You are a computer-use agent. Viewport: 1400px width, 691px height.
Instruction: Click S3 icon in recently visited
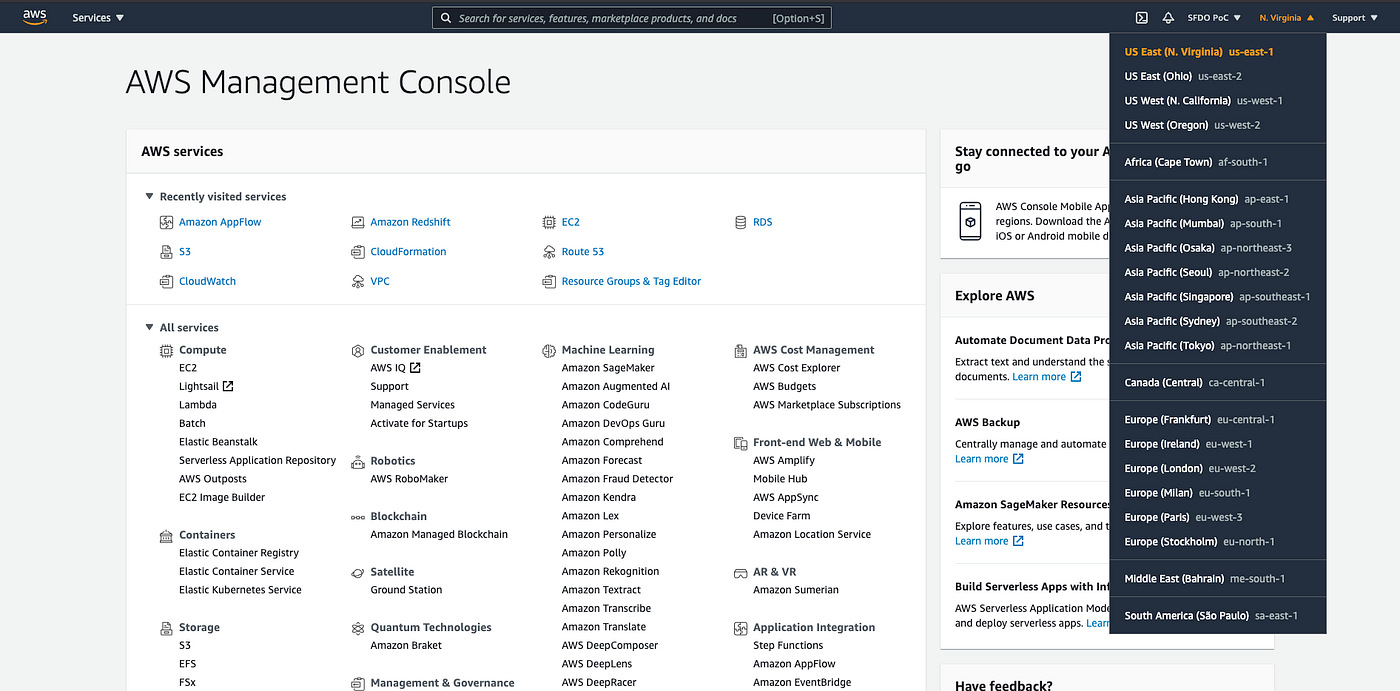pyautogui.click(x=167, y=252)
